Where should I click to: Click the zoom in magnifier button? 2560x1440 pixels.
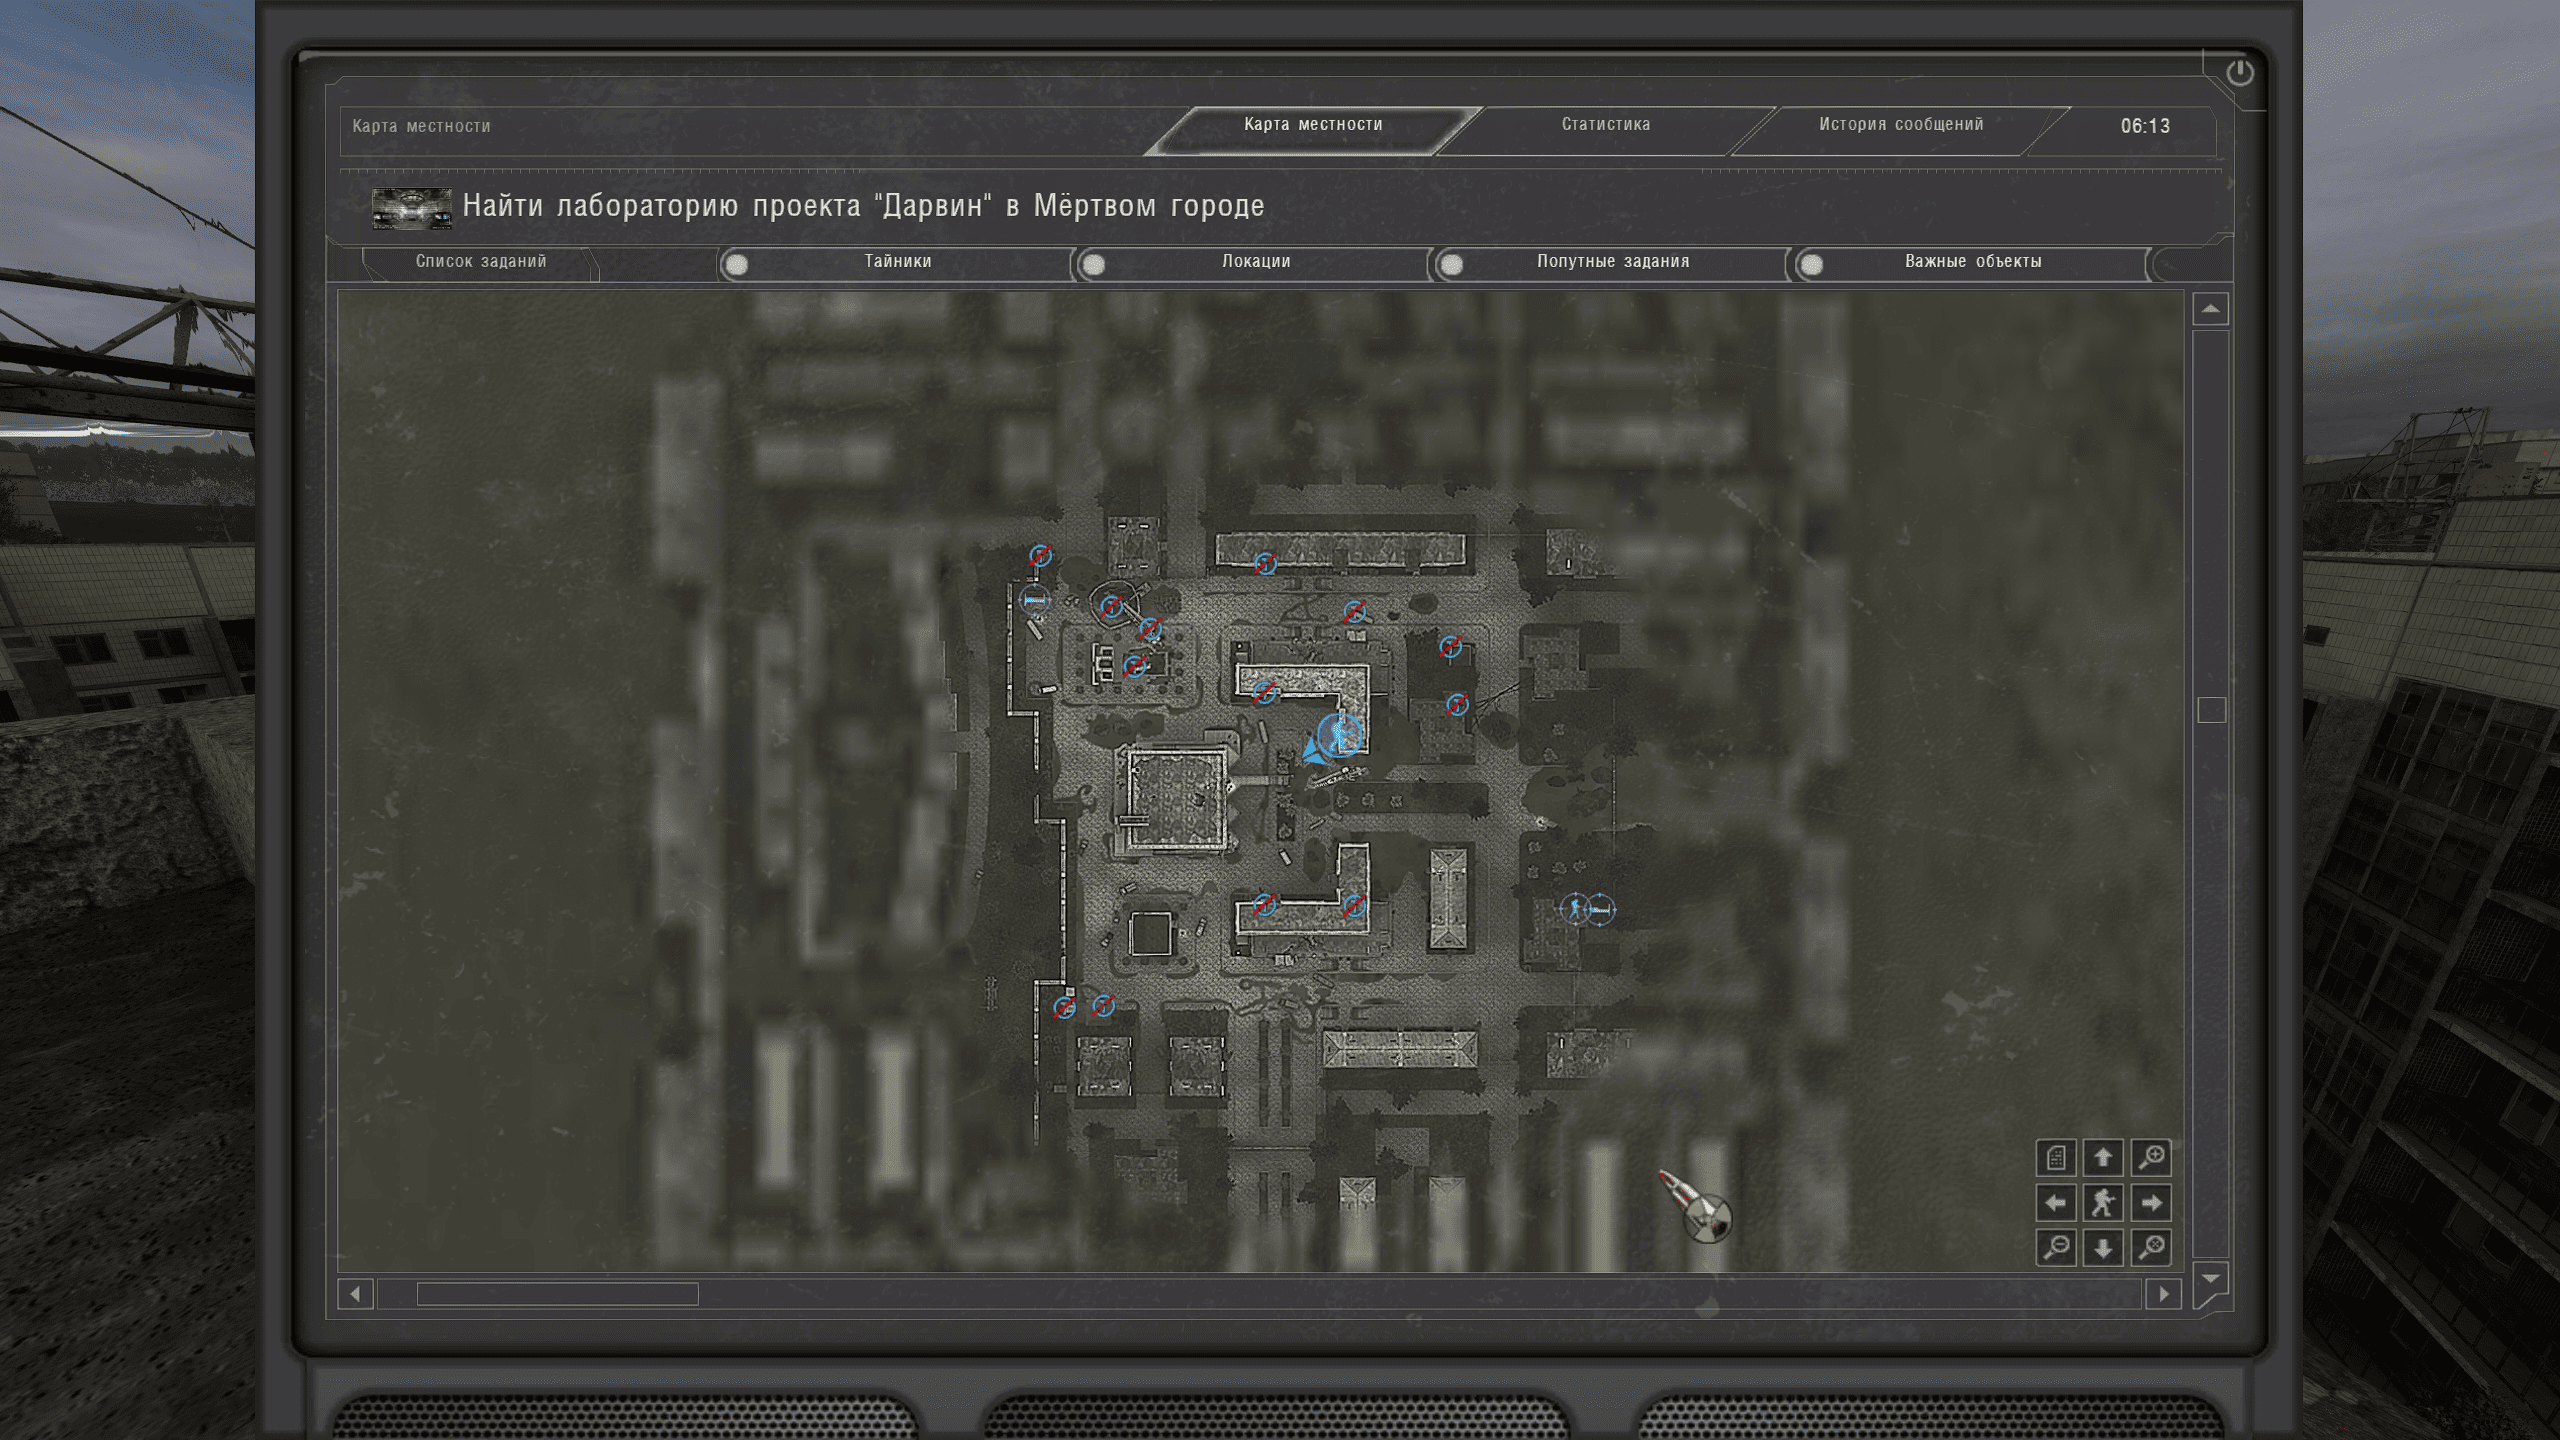click(x=2150, y=1157)
